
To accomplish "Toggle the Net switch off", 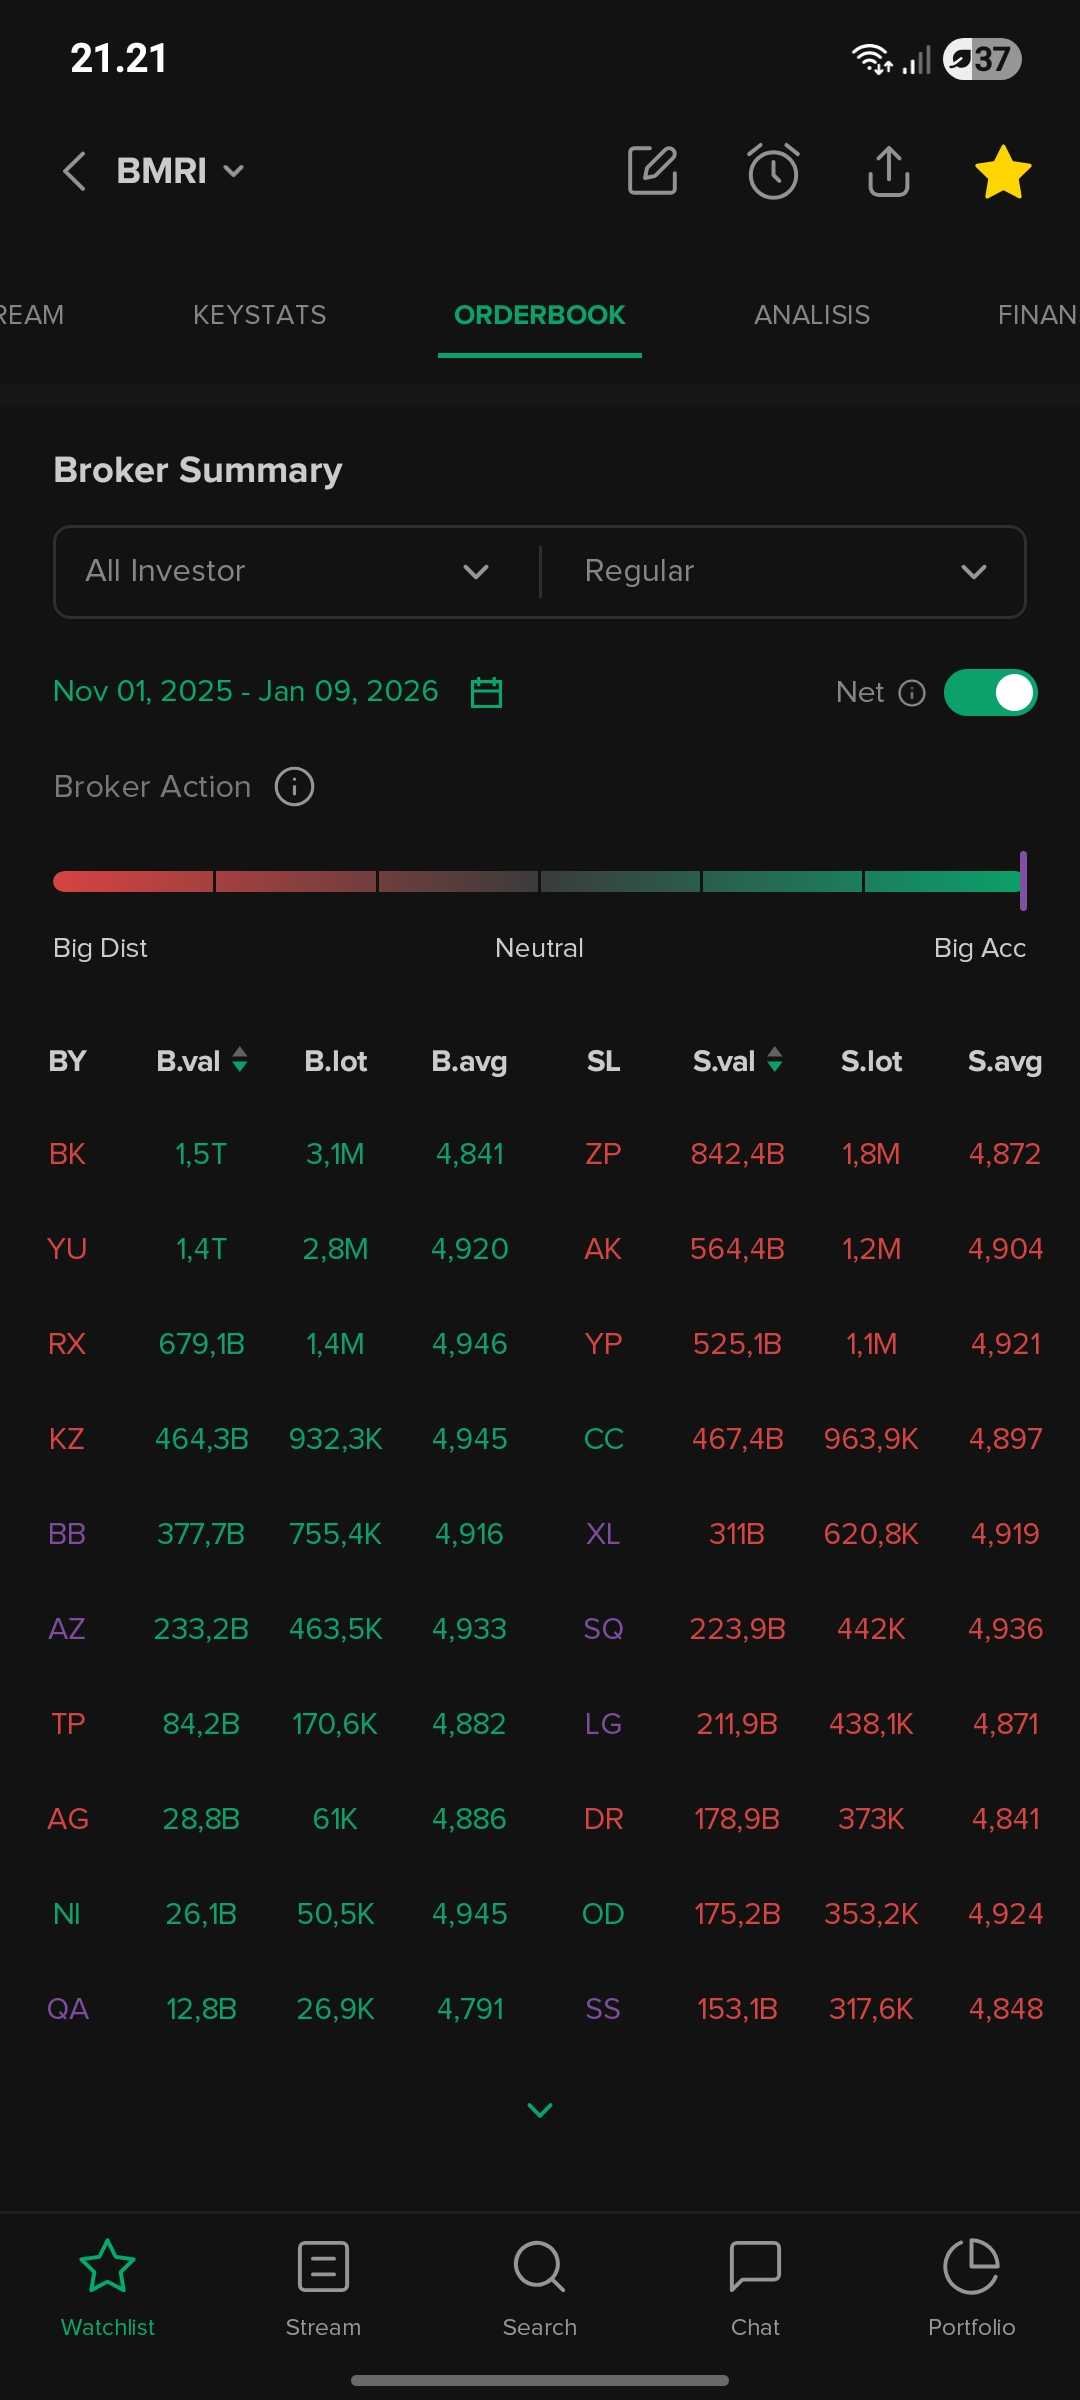I will [x=990, y=693].
